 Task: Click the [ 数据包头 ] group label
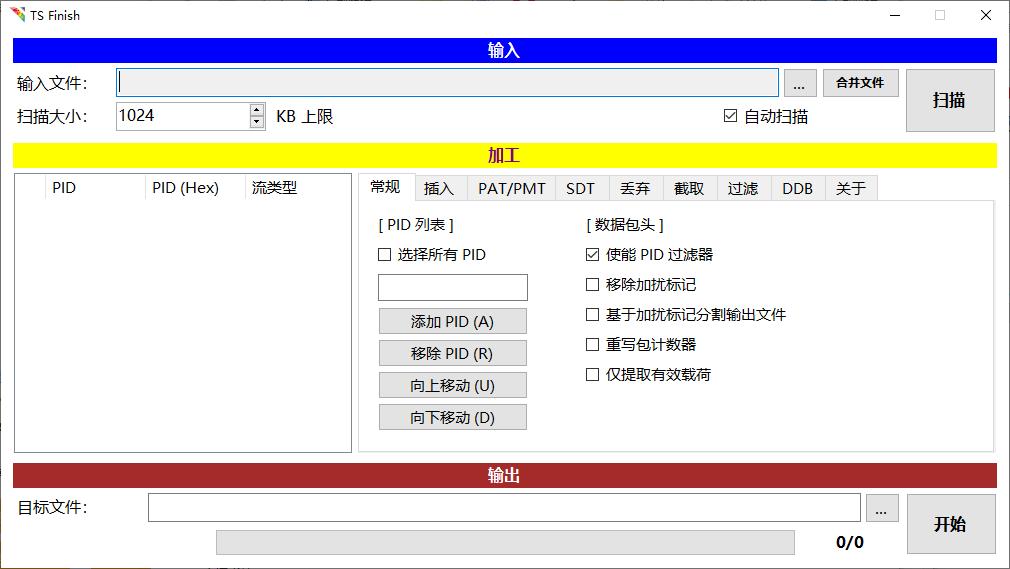tap(625, 225)
